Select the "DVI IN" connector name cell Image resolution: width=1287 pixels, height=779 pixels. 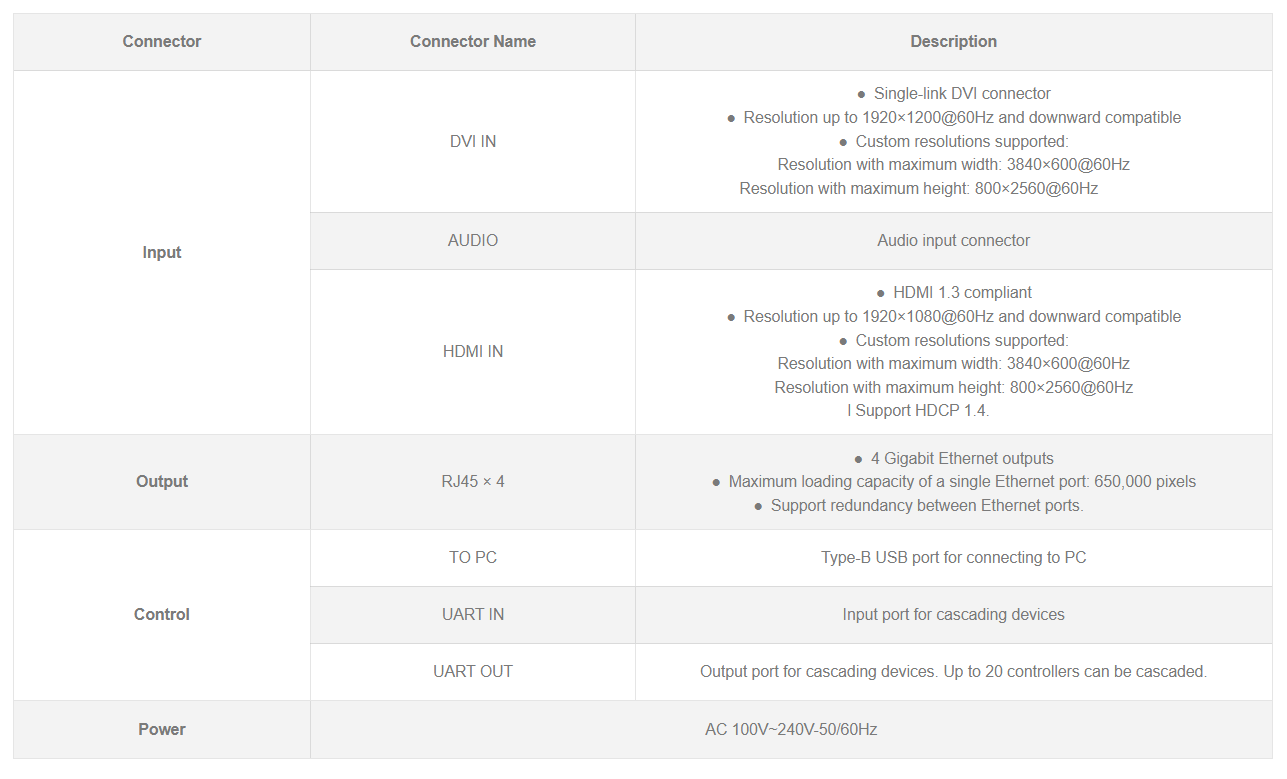click(473, 141)
